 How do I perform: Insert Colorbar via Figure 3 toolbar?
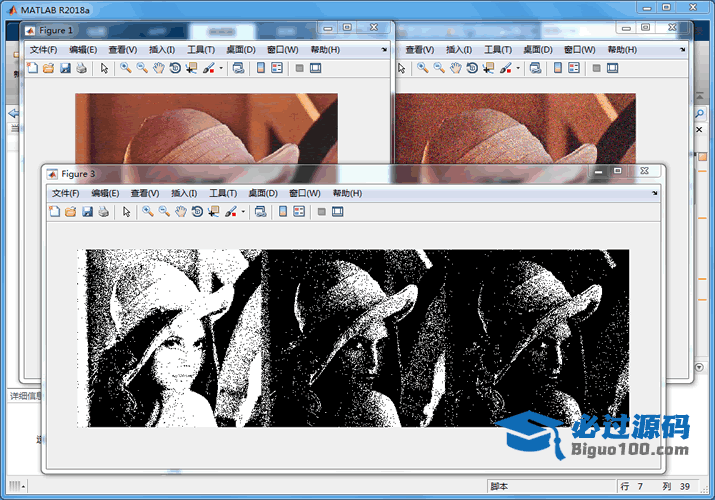(x=283, y=211)
